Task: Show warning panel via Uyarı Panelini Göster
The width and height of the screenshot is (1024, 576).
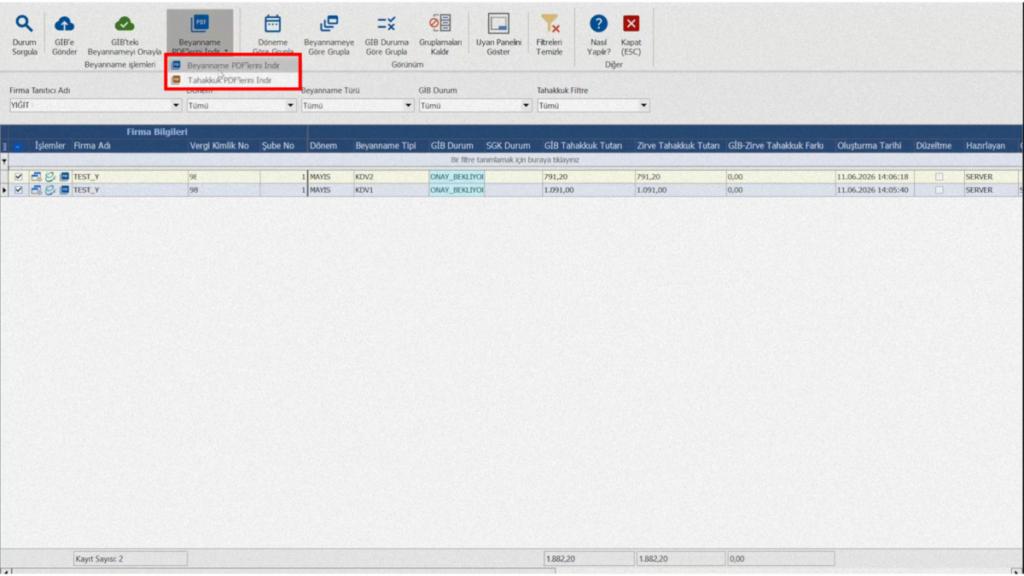Action: tap(498, 24)
